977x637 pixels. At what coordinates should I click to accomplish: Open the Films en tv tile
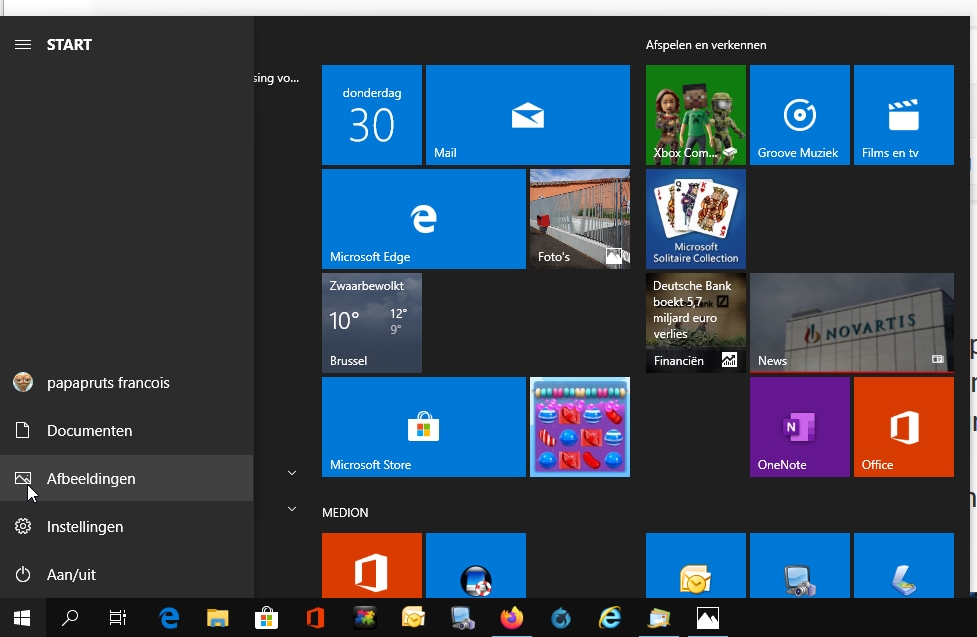[x=903, y=115]
